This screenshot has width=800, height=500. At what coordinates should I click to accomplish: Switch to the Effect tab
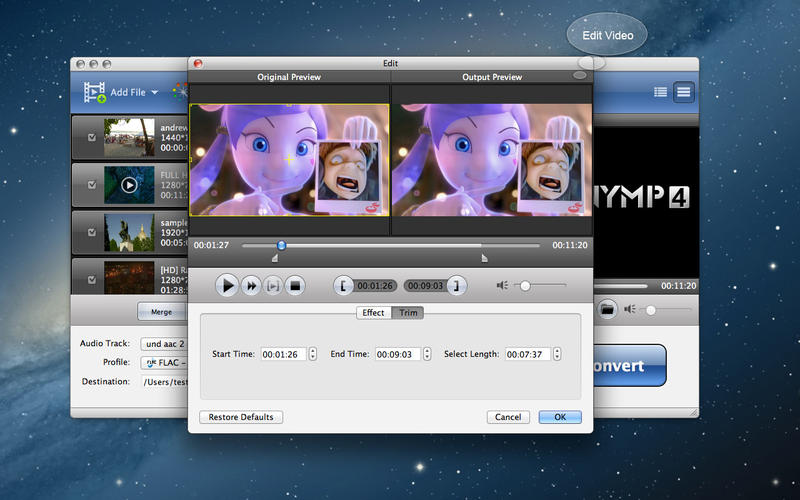373,313
